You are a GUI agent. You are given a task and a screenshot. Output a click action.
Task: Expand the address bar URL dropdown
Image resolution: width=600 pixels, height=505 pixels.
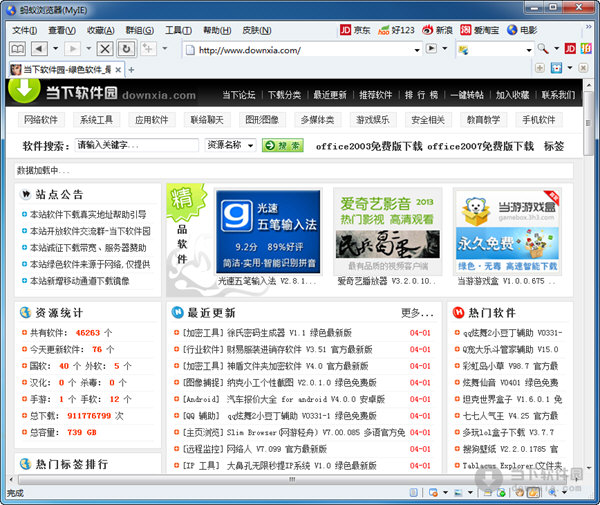click(417, 50)
